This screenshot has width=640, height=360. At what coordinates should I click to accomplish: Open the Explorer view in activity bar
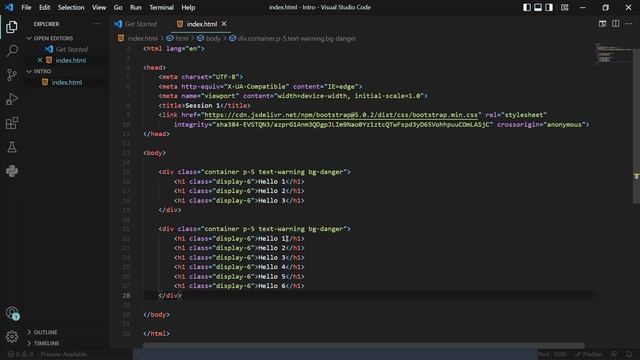coord(12,27)
